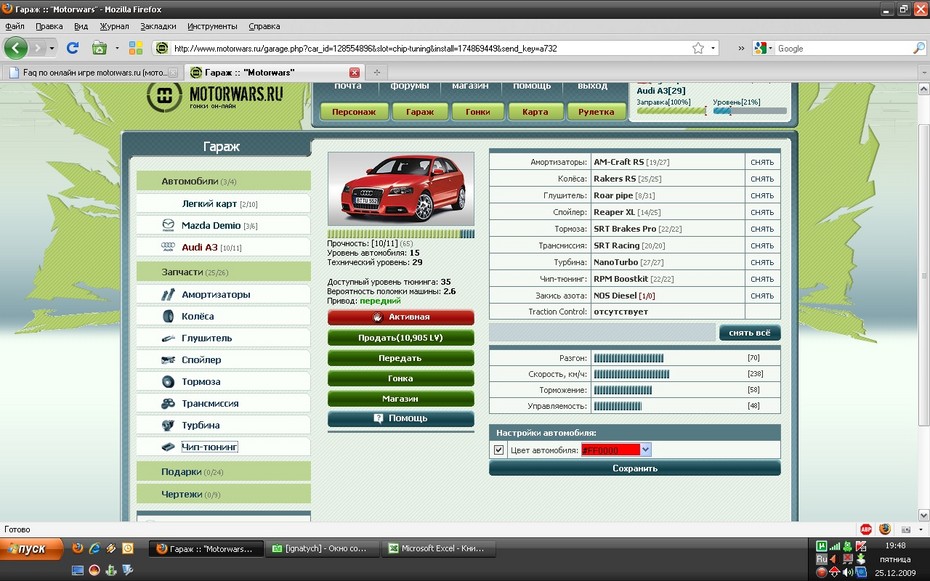Open the car color #FF0000 dropdown arrow

click(646, 450)
